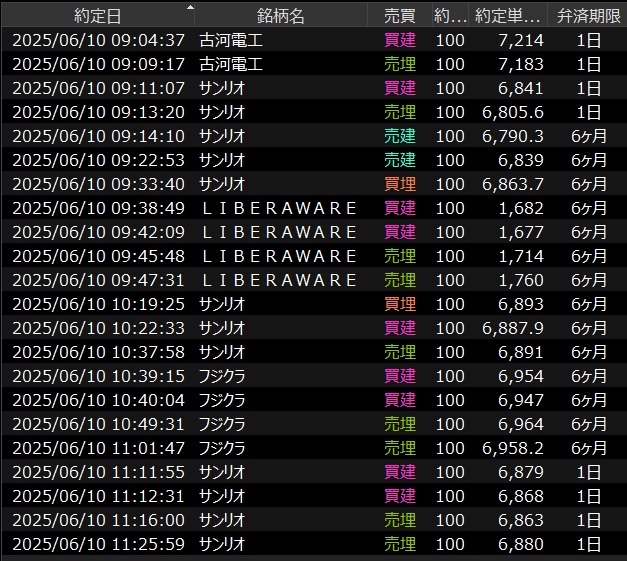Click 6ヶ月 term in the 09:14:10 row
Viewport: 627px width, 561px height.
(x=589, y=136)
